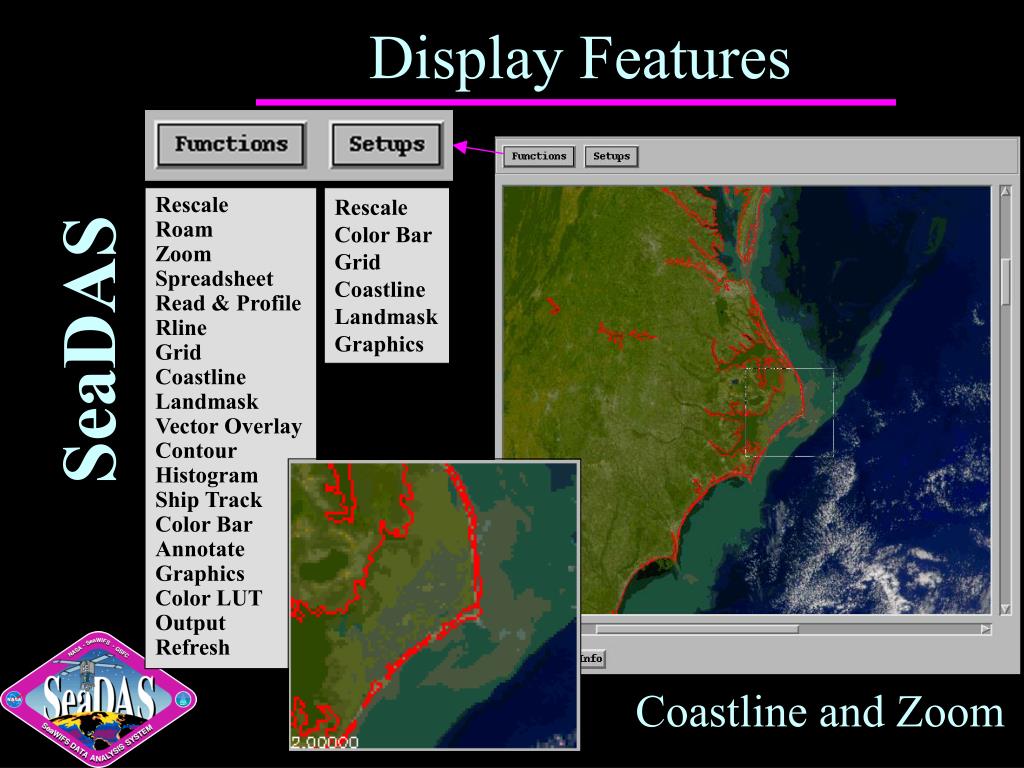Image resolution: width=1024 pixels, height=768 pixels.
Task: Select the Annotate function
Action: click(200, 549)
